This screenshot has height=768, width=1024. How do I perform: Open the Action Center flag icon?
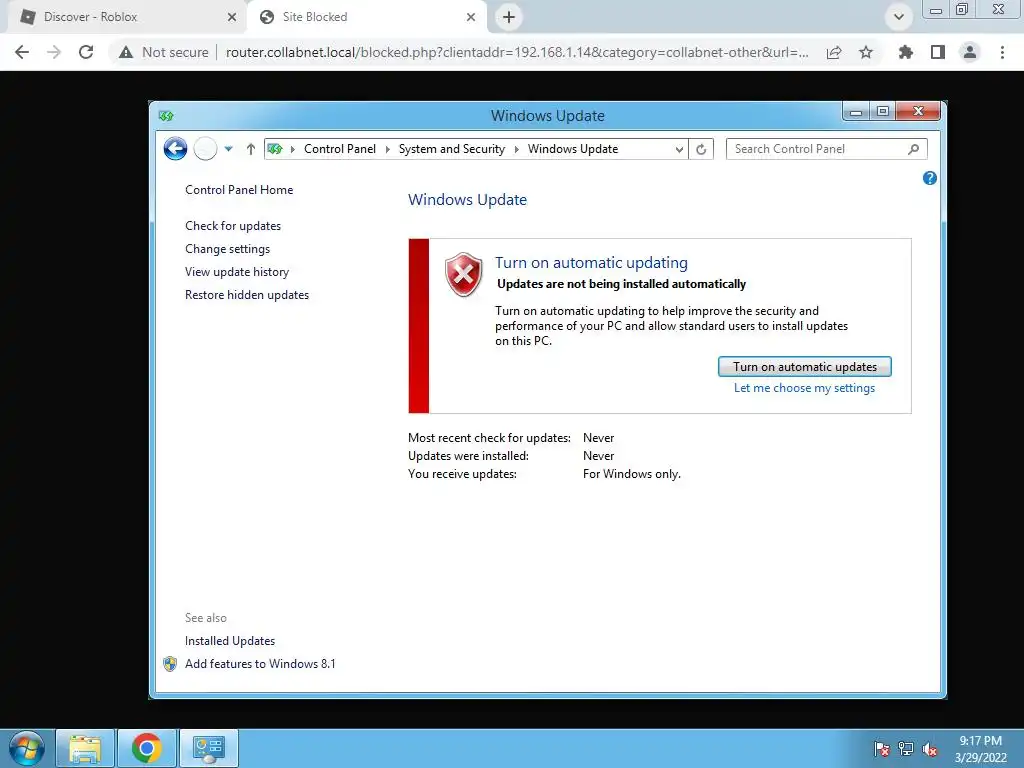[x=882, y=748]
